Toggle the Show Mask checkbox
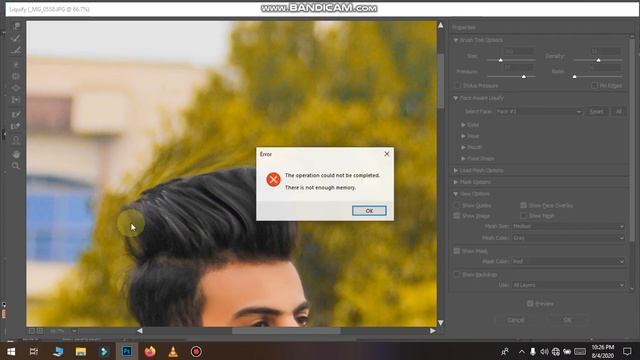The height and width of the screenshot is (360, 640). (457, 251)
